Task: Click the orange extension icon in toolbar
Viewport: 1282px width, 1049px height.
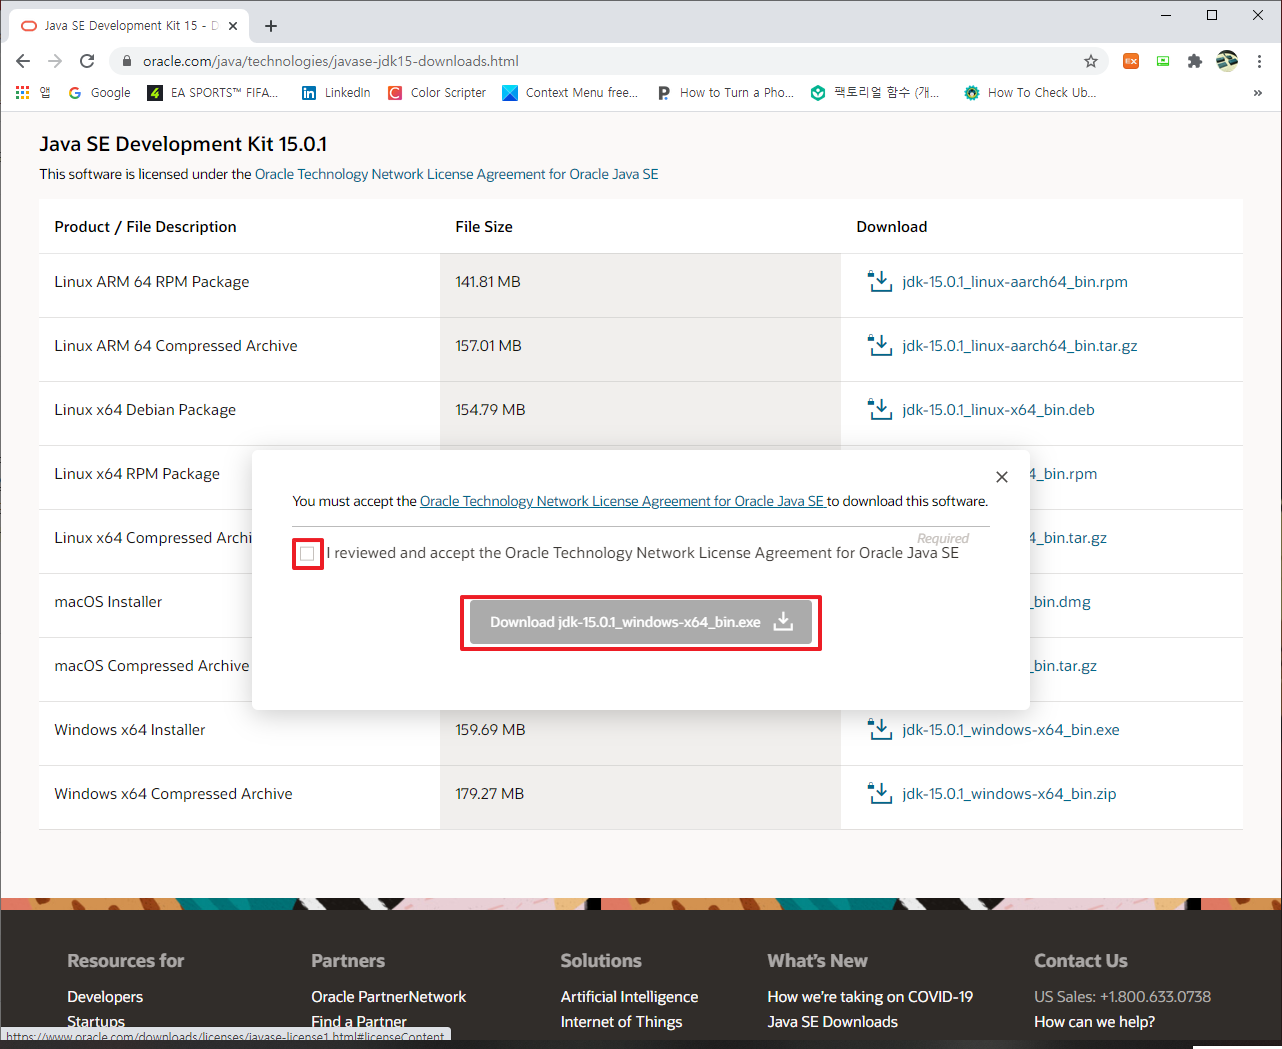Action: [1131, 61]
